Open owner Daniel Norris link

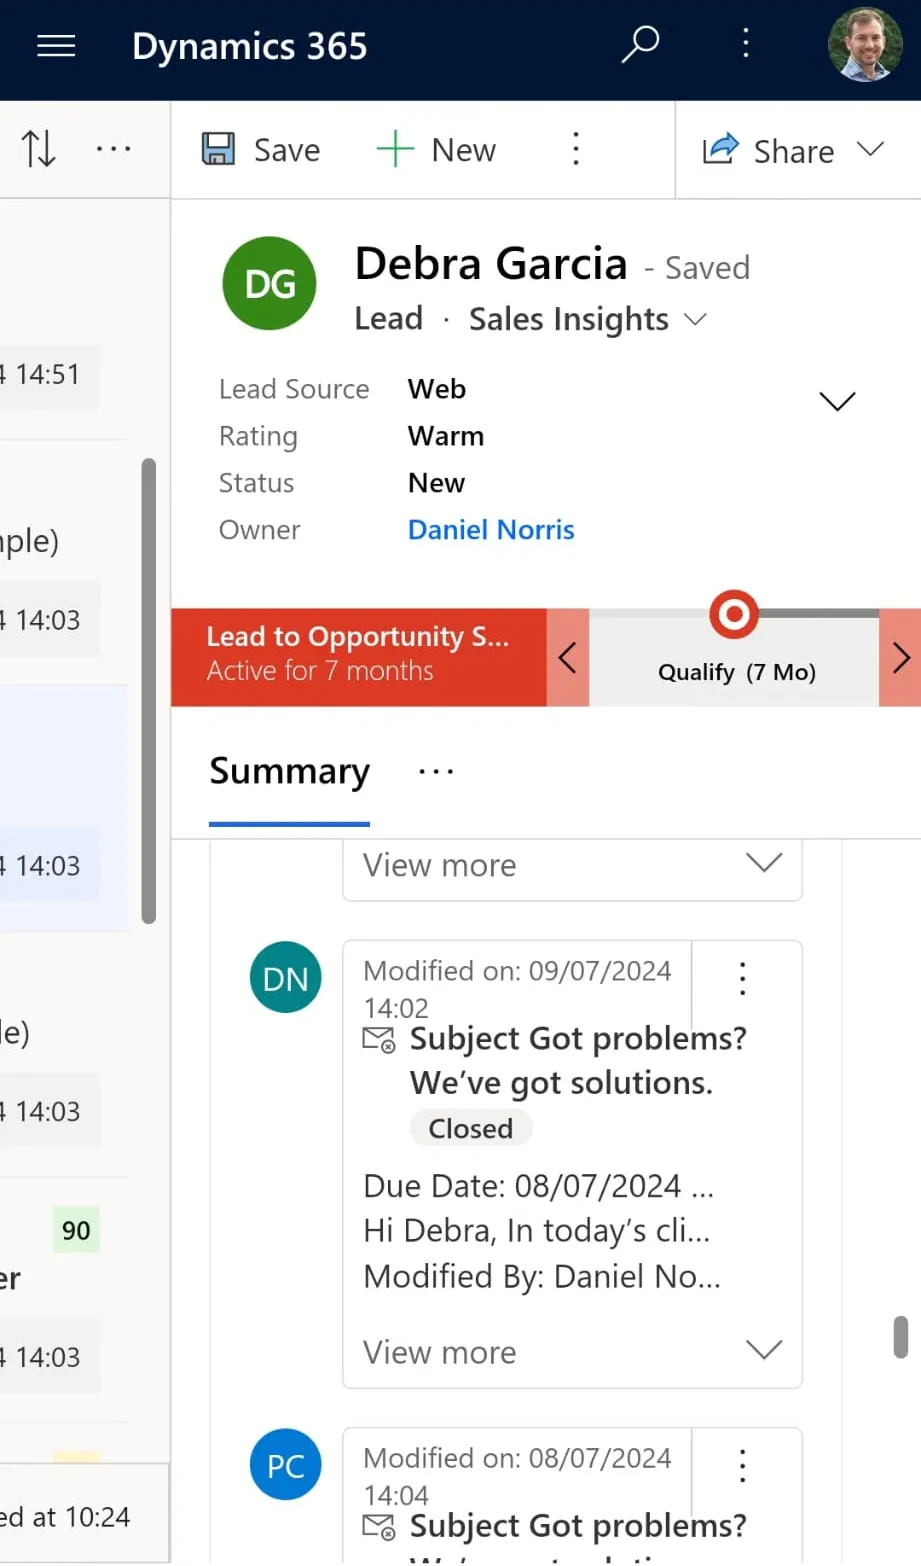(x=491, y=530)
